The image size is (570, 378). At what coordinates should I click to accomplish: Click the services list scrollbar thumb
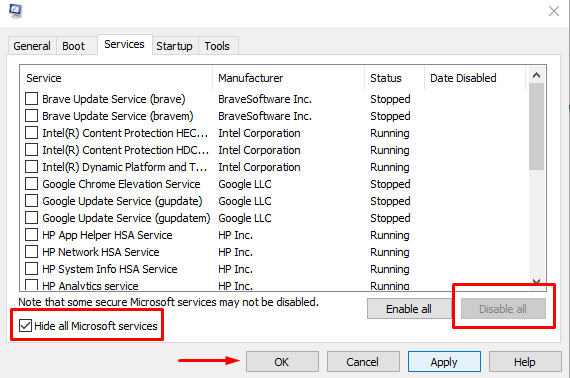point(536,126)
